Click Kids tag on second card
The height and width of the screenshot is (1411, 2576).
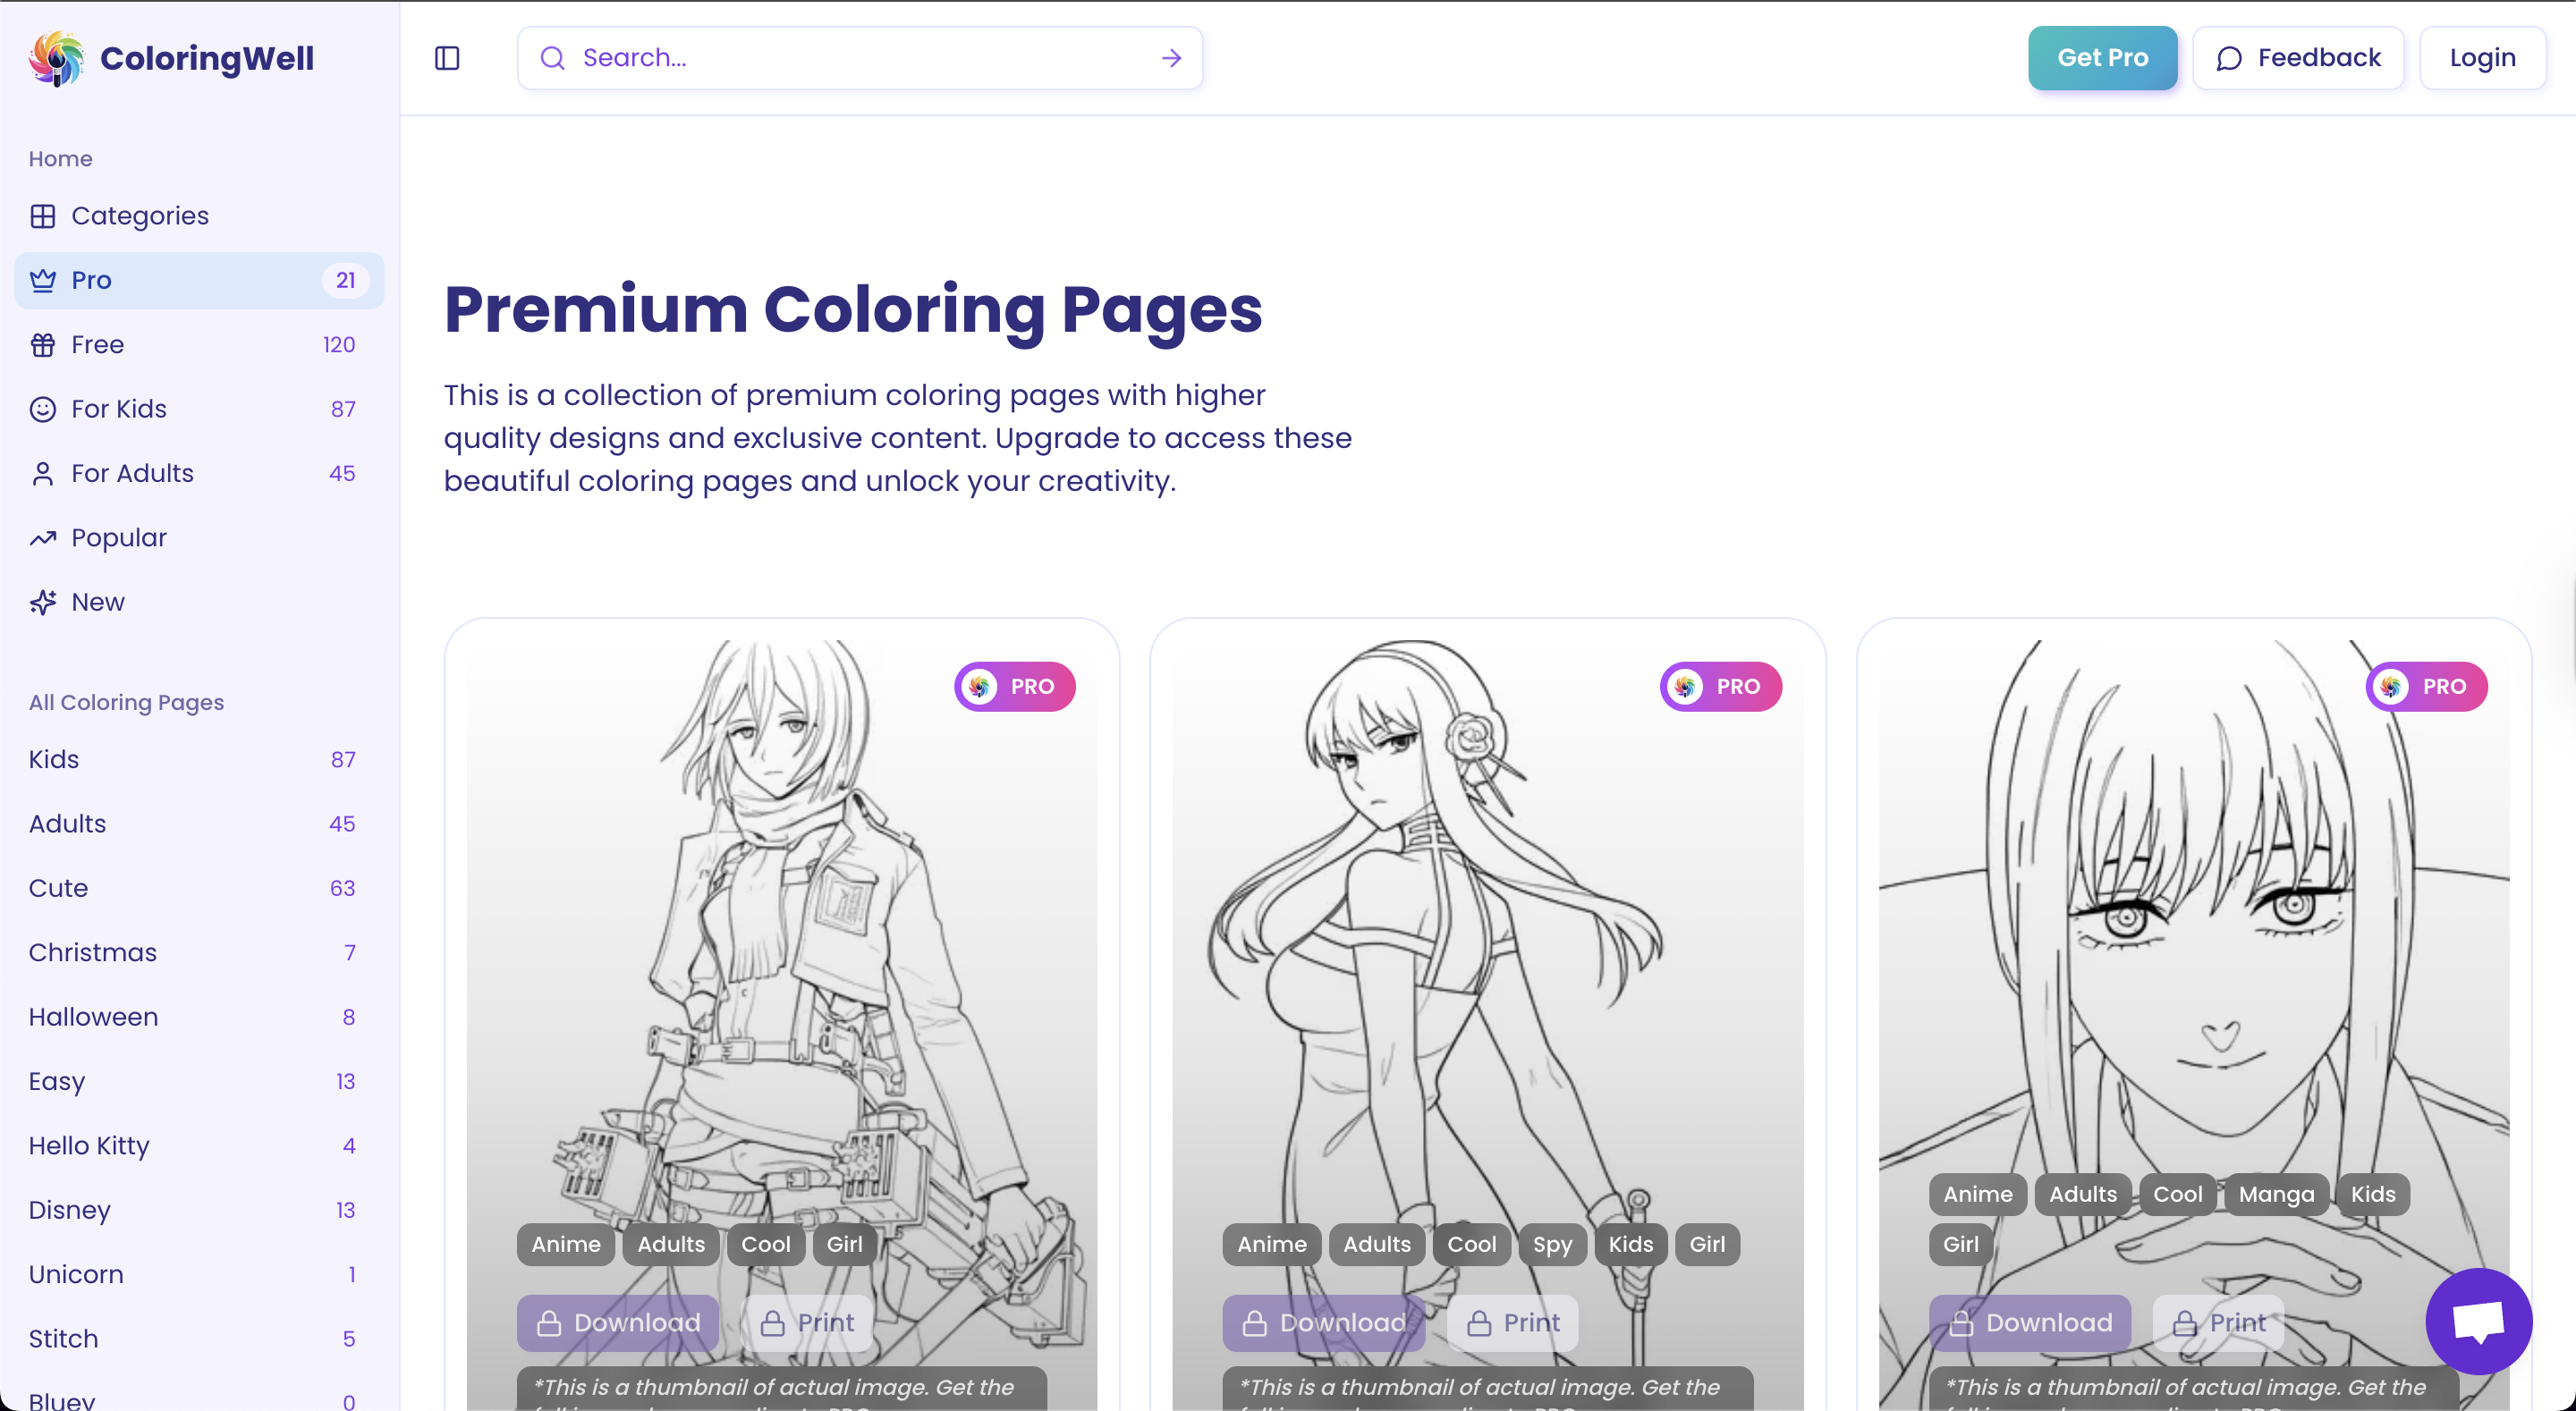[1630, 1245]
